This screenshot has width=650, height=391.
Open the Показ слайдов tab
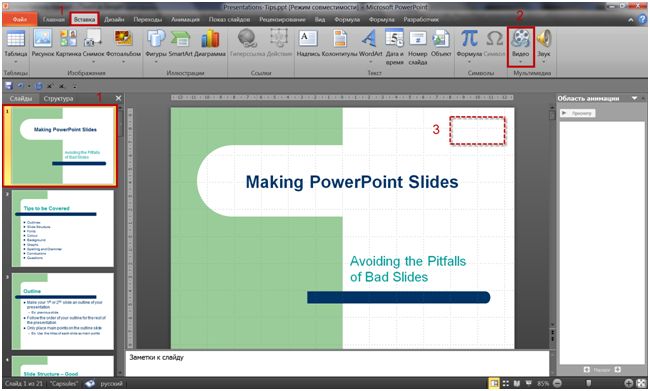click(x=229, y=19)
